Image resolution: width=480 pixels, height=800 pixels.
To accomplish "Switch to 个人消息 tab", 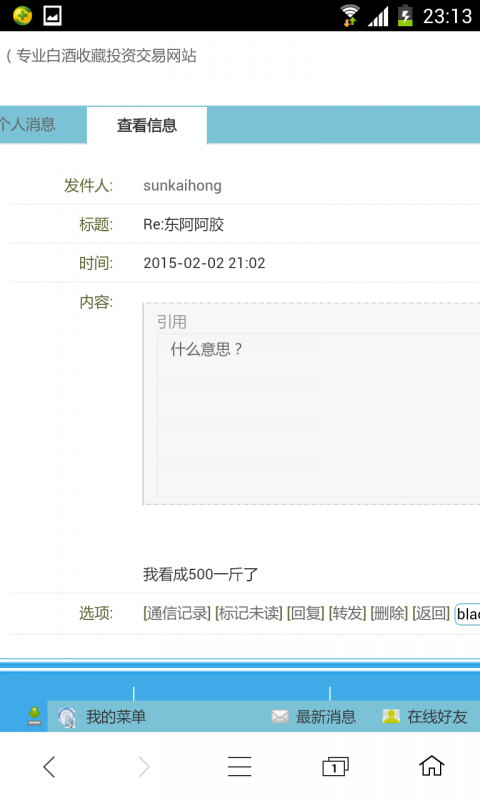I will coord(28,124).
